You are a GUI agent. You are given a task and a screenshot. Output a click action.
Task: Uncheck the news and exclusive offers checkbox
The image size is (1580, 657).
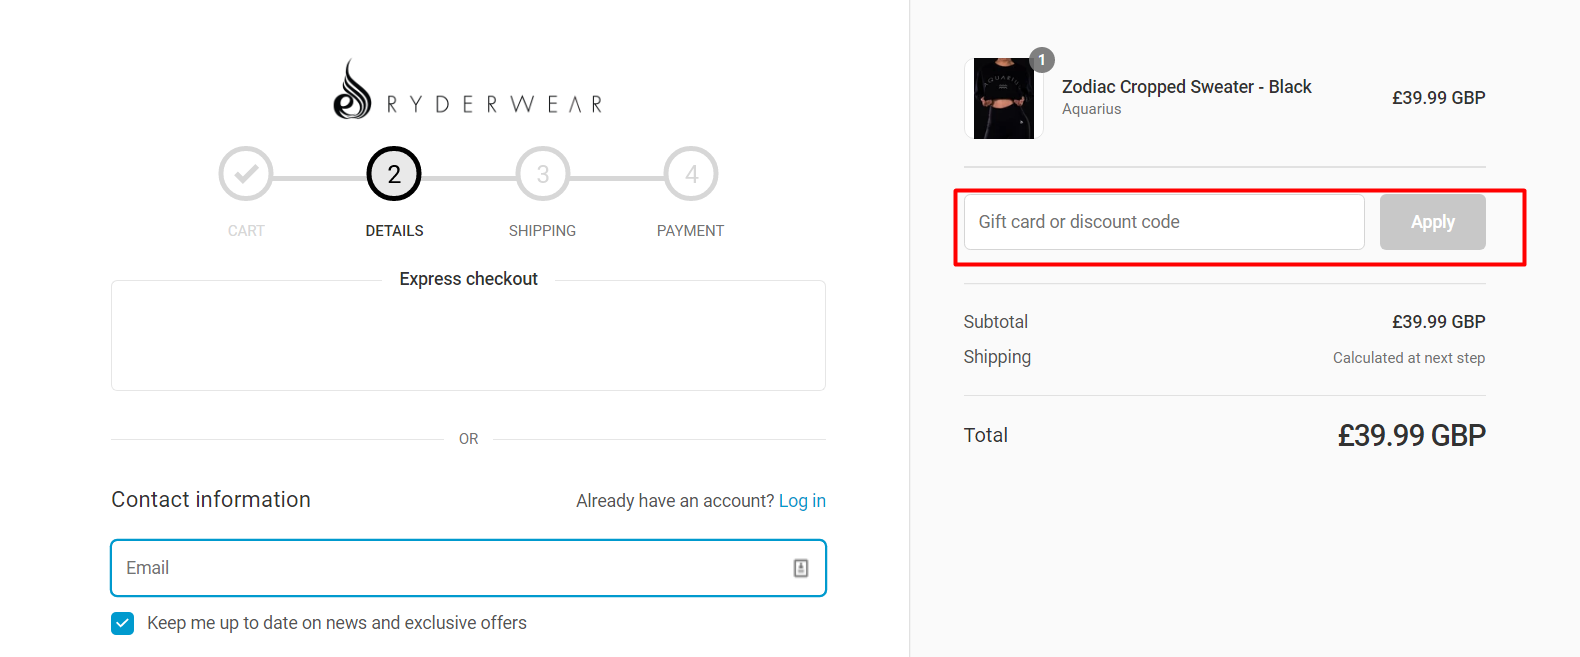pyautogui.click(x=121, y=622)
